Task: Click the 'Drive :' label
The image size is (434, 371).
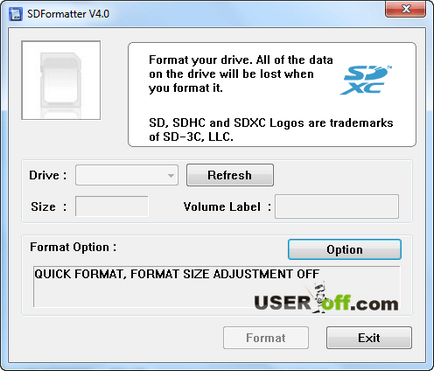Action: (x=48, y=175)
